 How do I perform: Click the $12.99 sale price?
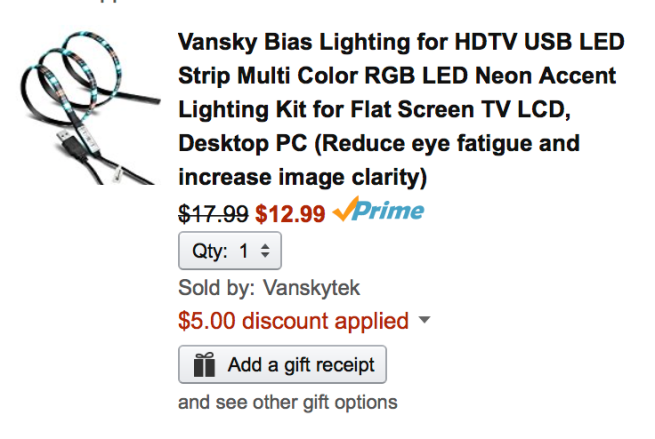(290, 212)
